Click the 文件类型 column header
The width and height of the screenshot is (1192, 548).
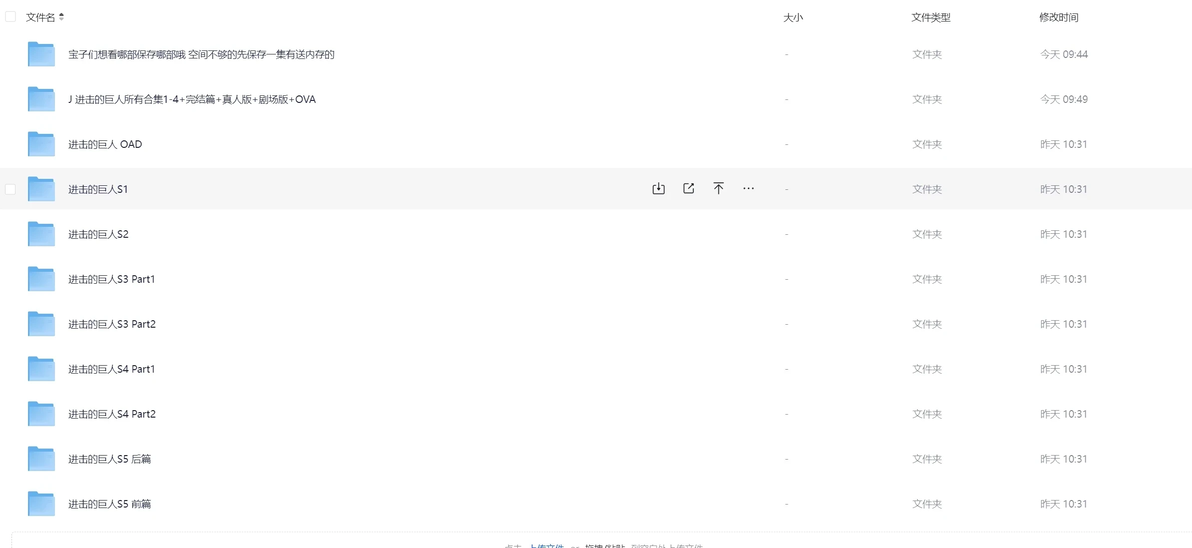pyautogui.click(x=931, y=17)
